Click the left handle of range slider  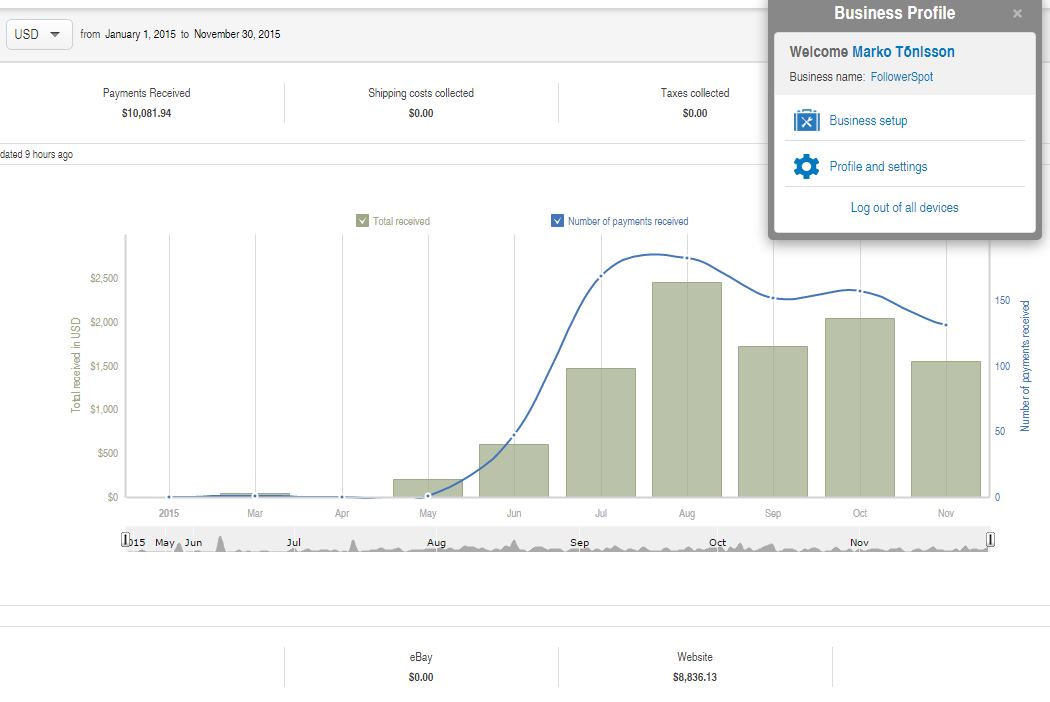pos(125,540)
